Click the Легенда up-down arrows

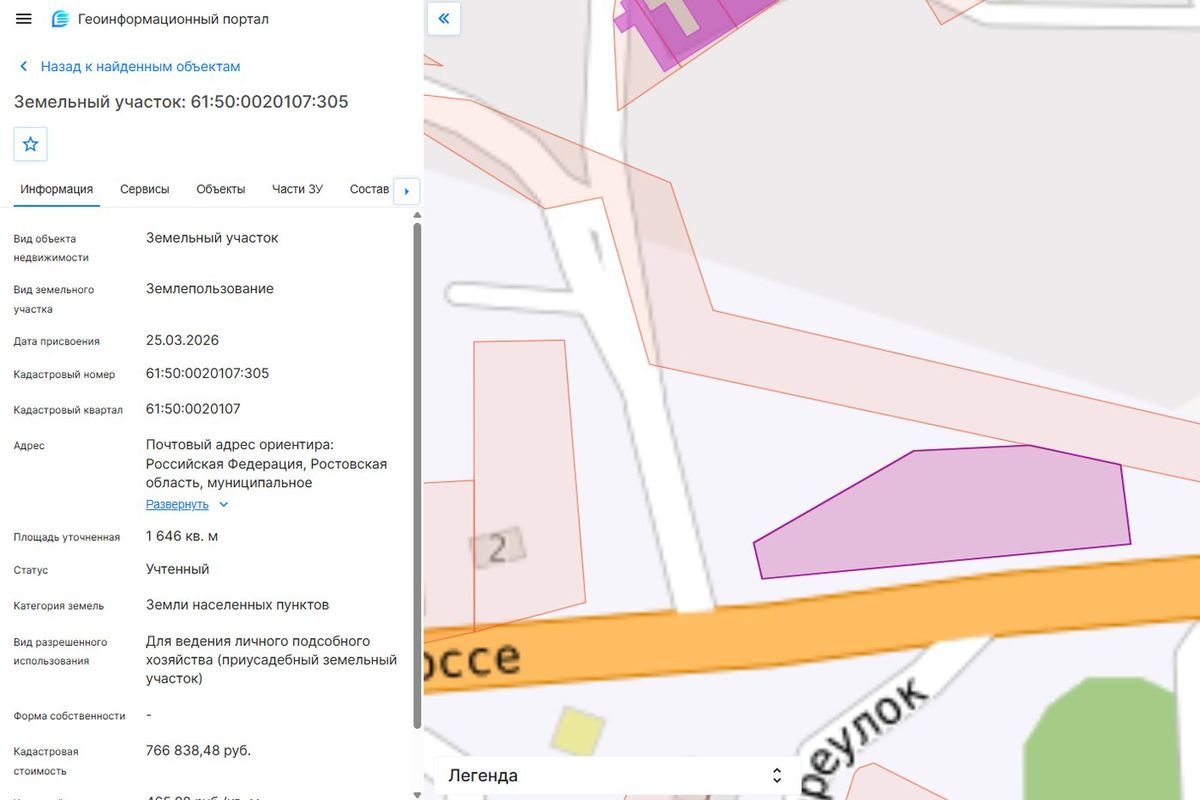click(777, 775)
